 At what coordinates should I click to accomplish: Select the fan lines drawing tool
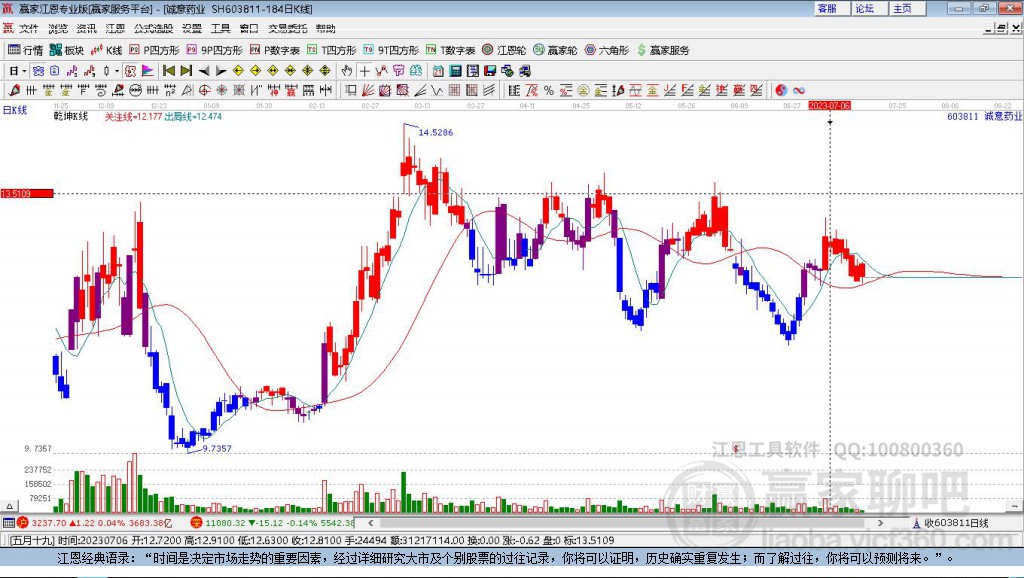(367, 90)
